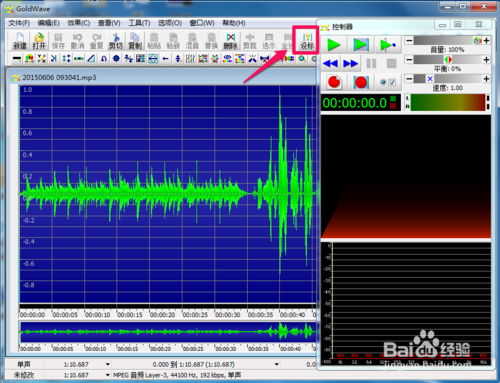Open the 帮助(H) menu
Viewport: 500px width, 383px height.
(234, 23)
